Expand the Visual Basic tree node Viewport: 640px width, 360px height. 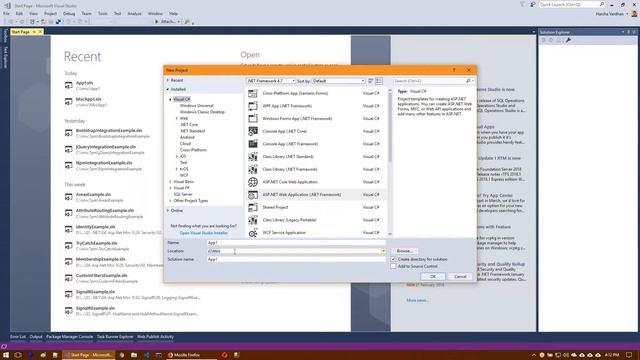[171, 182]
